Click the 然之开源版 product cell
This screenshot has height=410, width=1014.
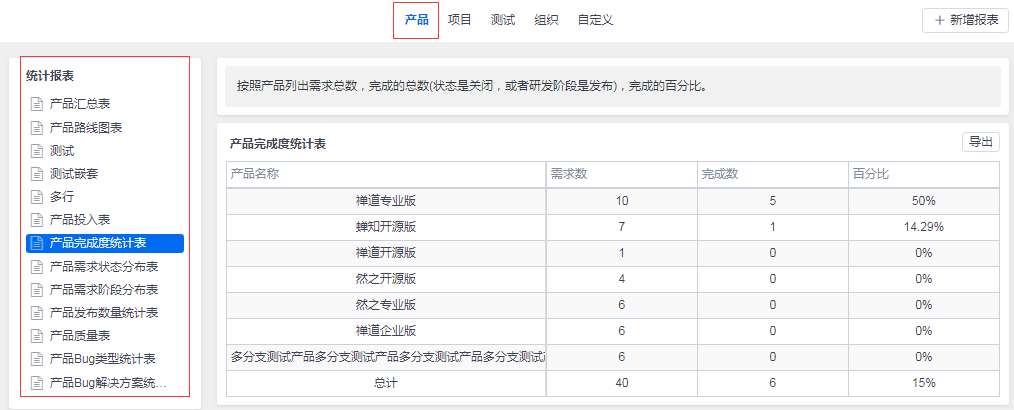tap(386, 279)
